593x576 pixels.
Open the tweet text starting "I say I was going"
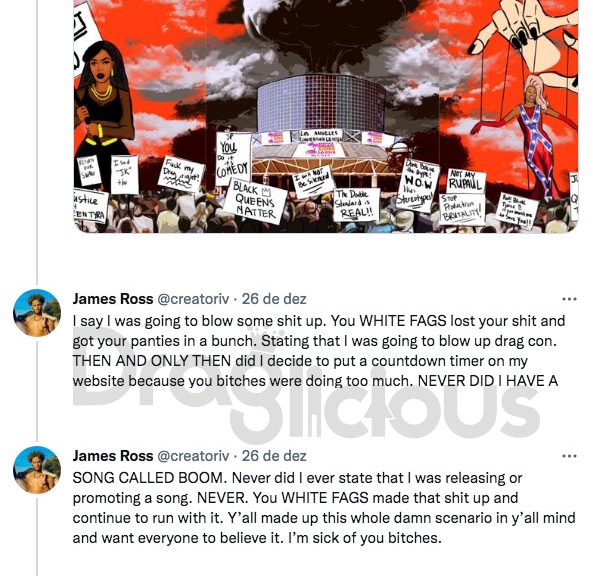click(318, 351)
